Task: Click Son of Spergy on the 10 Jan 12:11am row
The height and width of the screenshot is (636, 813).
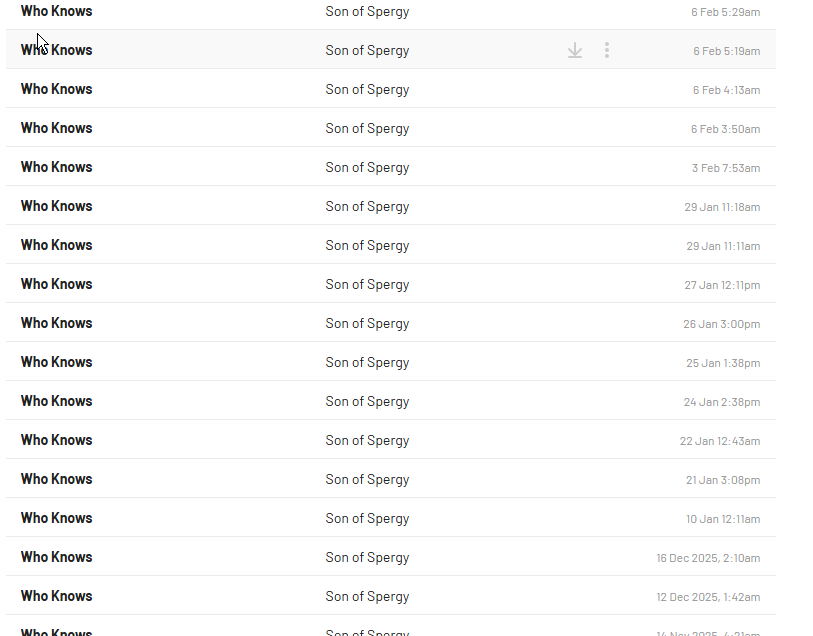Action: coord(367,519)
